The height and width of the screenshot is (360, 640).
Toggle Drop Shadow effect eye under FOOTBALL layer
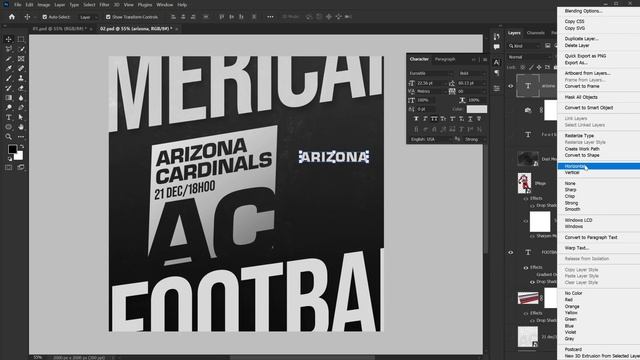tap(532, 282)
